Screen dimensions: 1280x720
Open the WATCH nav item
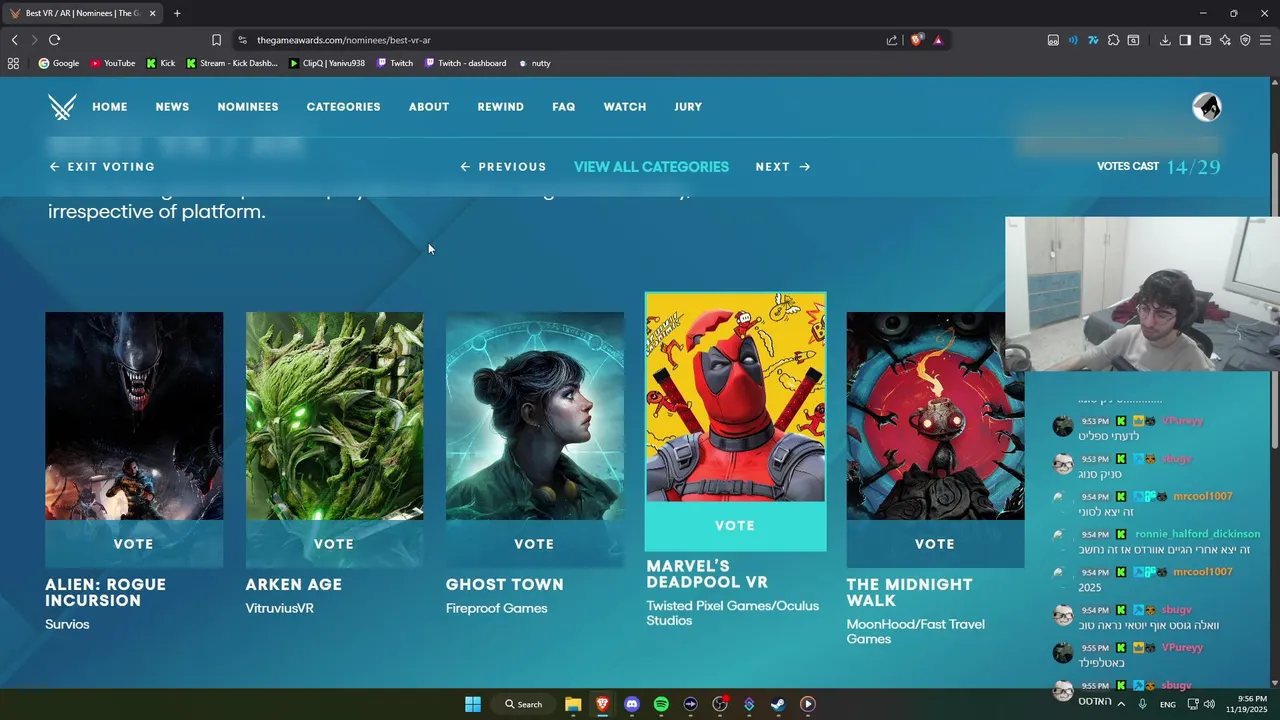pyautogui.click(x=625, y=107)
